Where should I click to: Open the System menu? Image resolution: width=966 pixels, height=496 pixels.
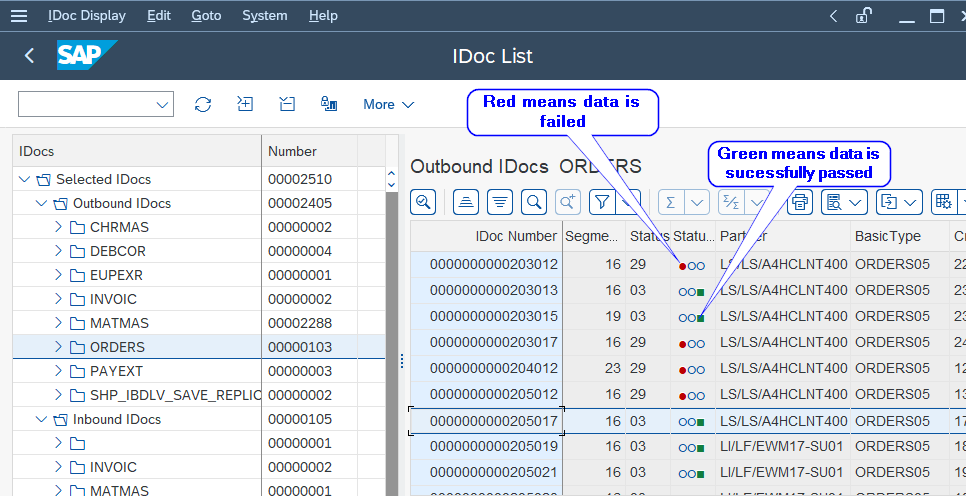click(265, 15)
